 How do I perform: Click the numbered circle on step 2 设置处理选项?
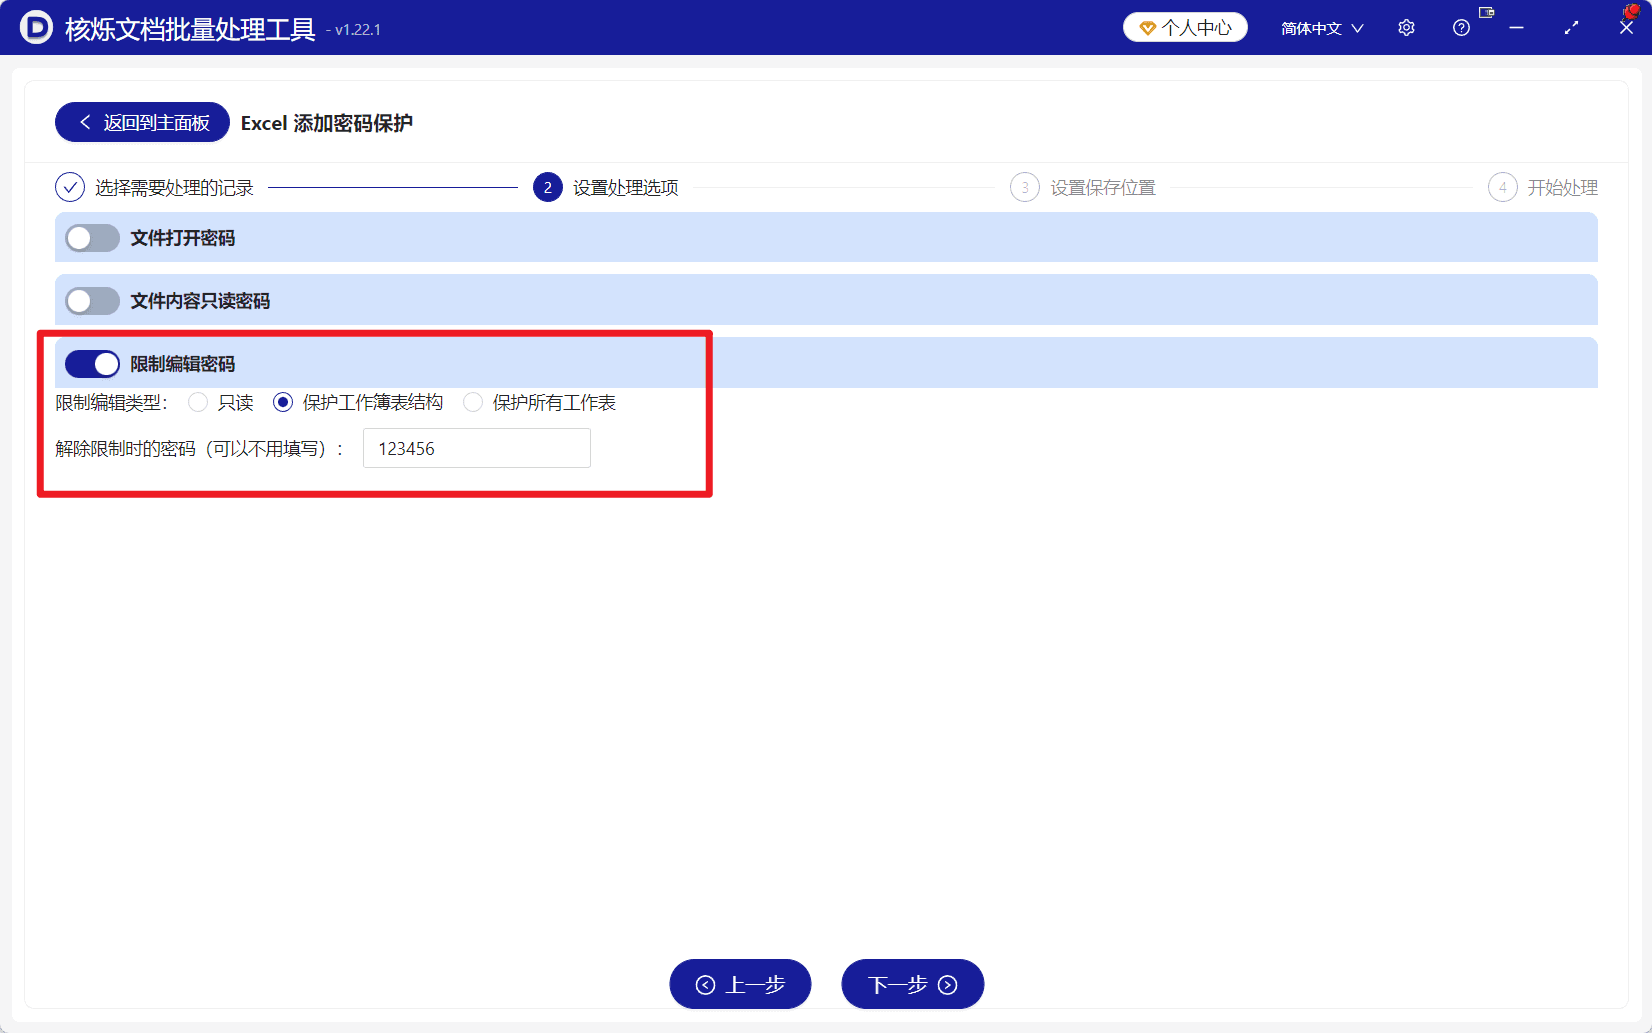tap(547, 187)
